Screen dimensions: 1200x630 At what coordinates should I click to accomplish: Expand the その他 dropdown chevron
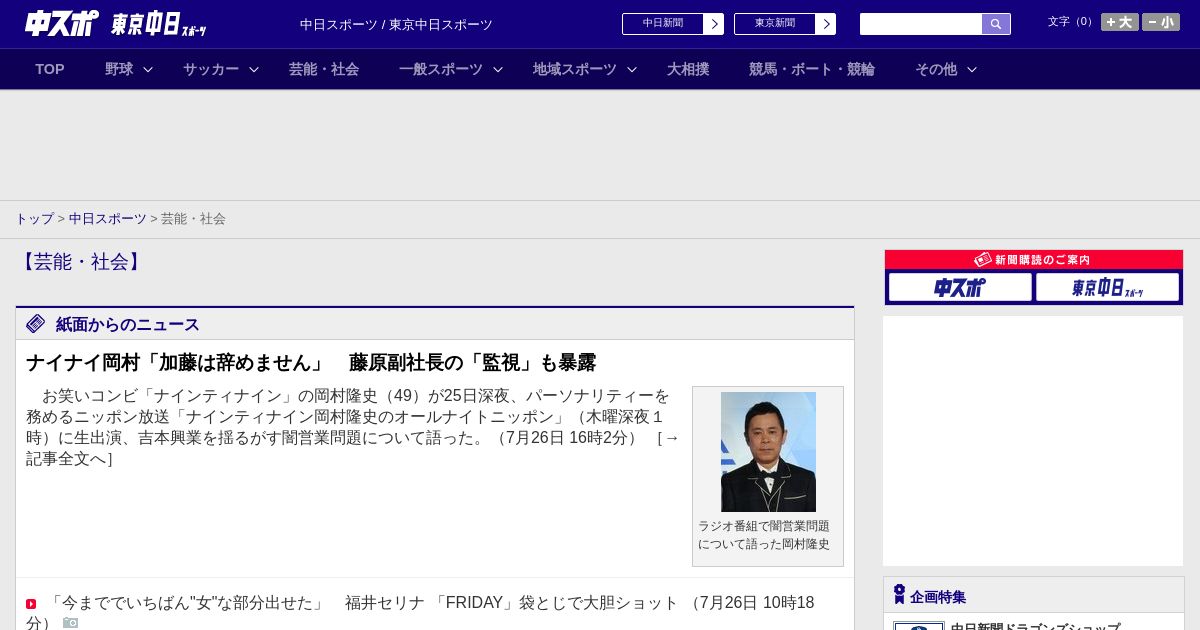972,69
